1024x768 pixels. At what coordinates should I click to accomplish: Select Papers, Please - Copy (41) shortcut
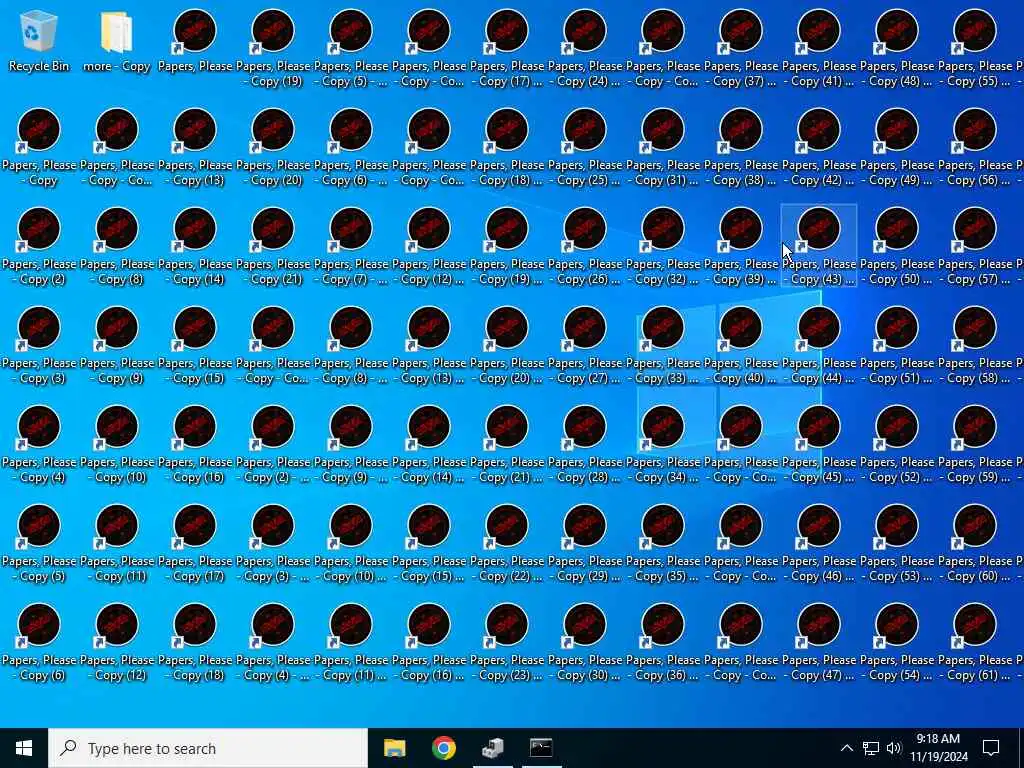click(x=819, y=49)
